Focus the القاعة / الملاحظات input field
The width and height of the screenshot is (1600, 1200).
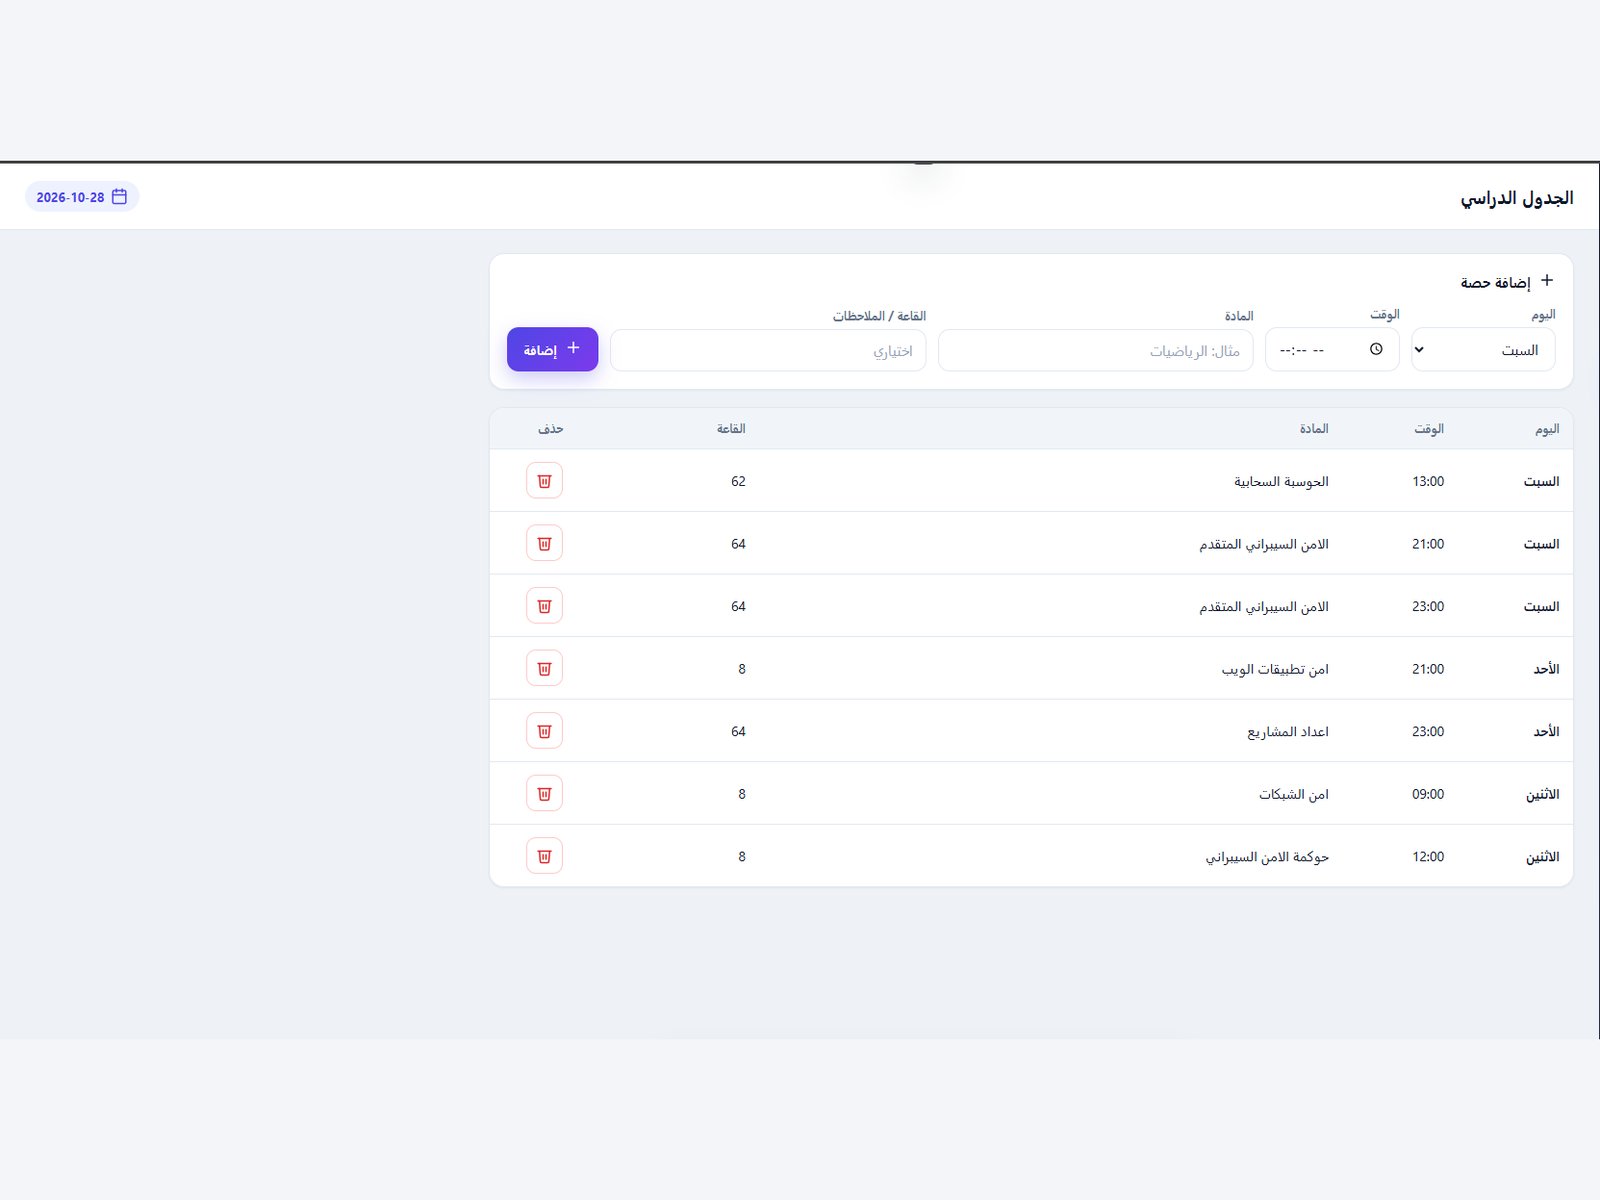768,351
